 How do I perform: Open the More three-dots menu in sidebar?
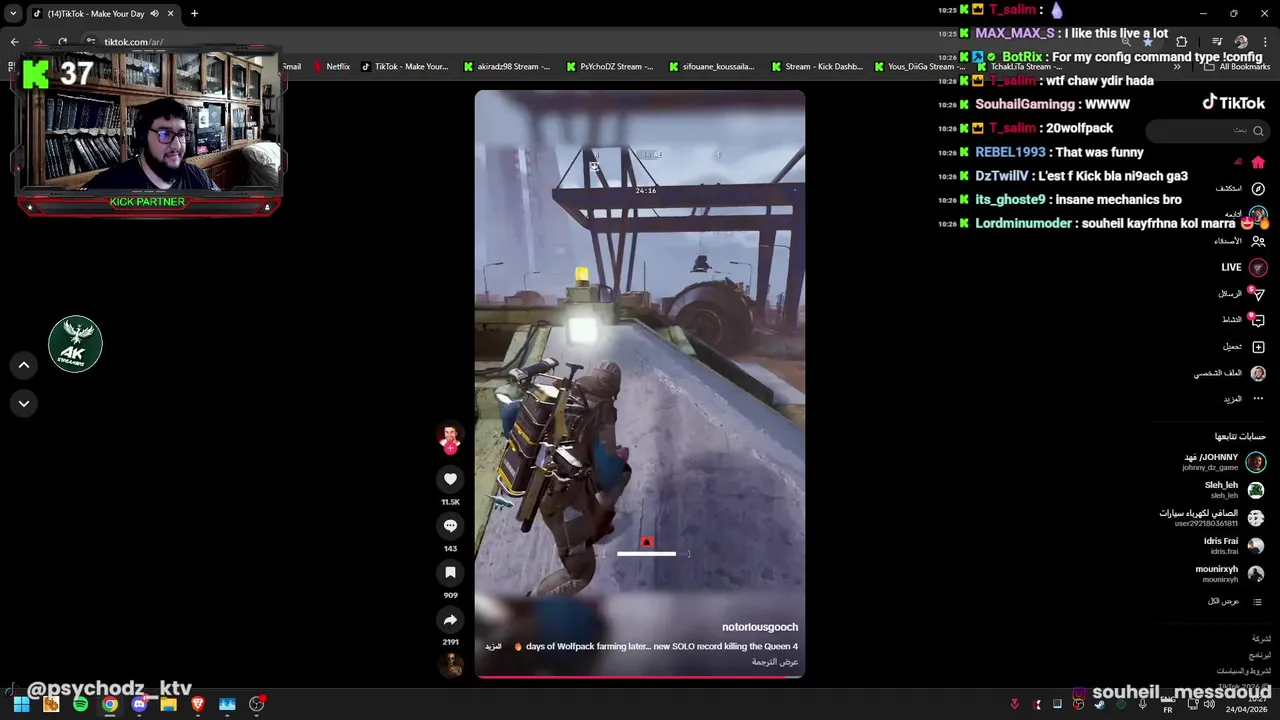coord(1258,399)
